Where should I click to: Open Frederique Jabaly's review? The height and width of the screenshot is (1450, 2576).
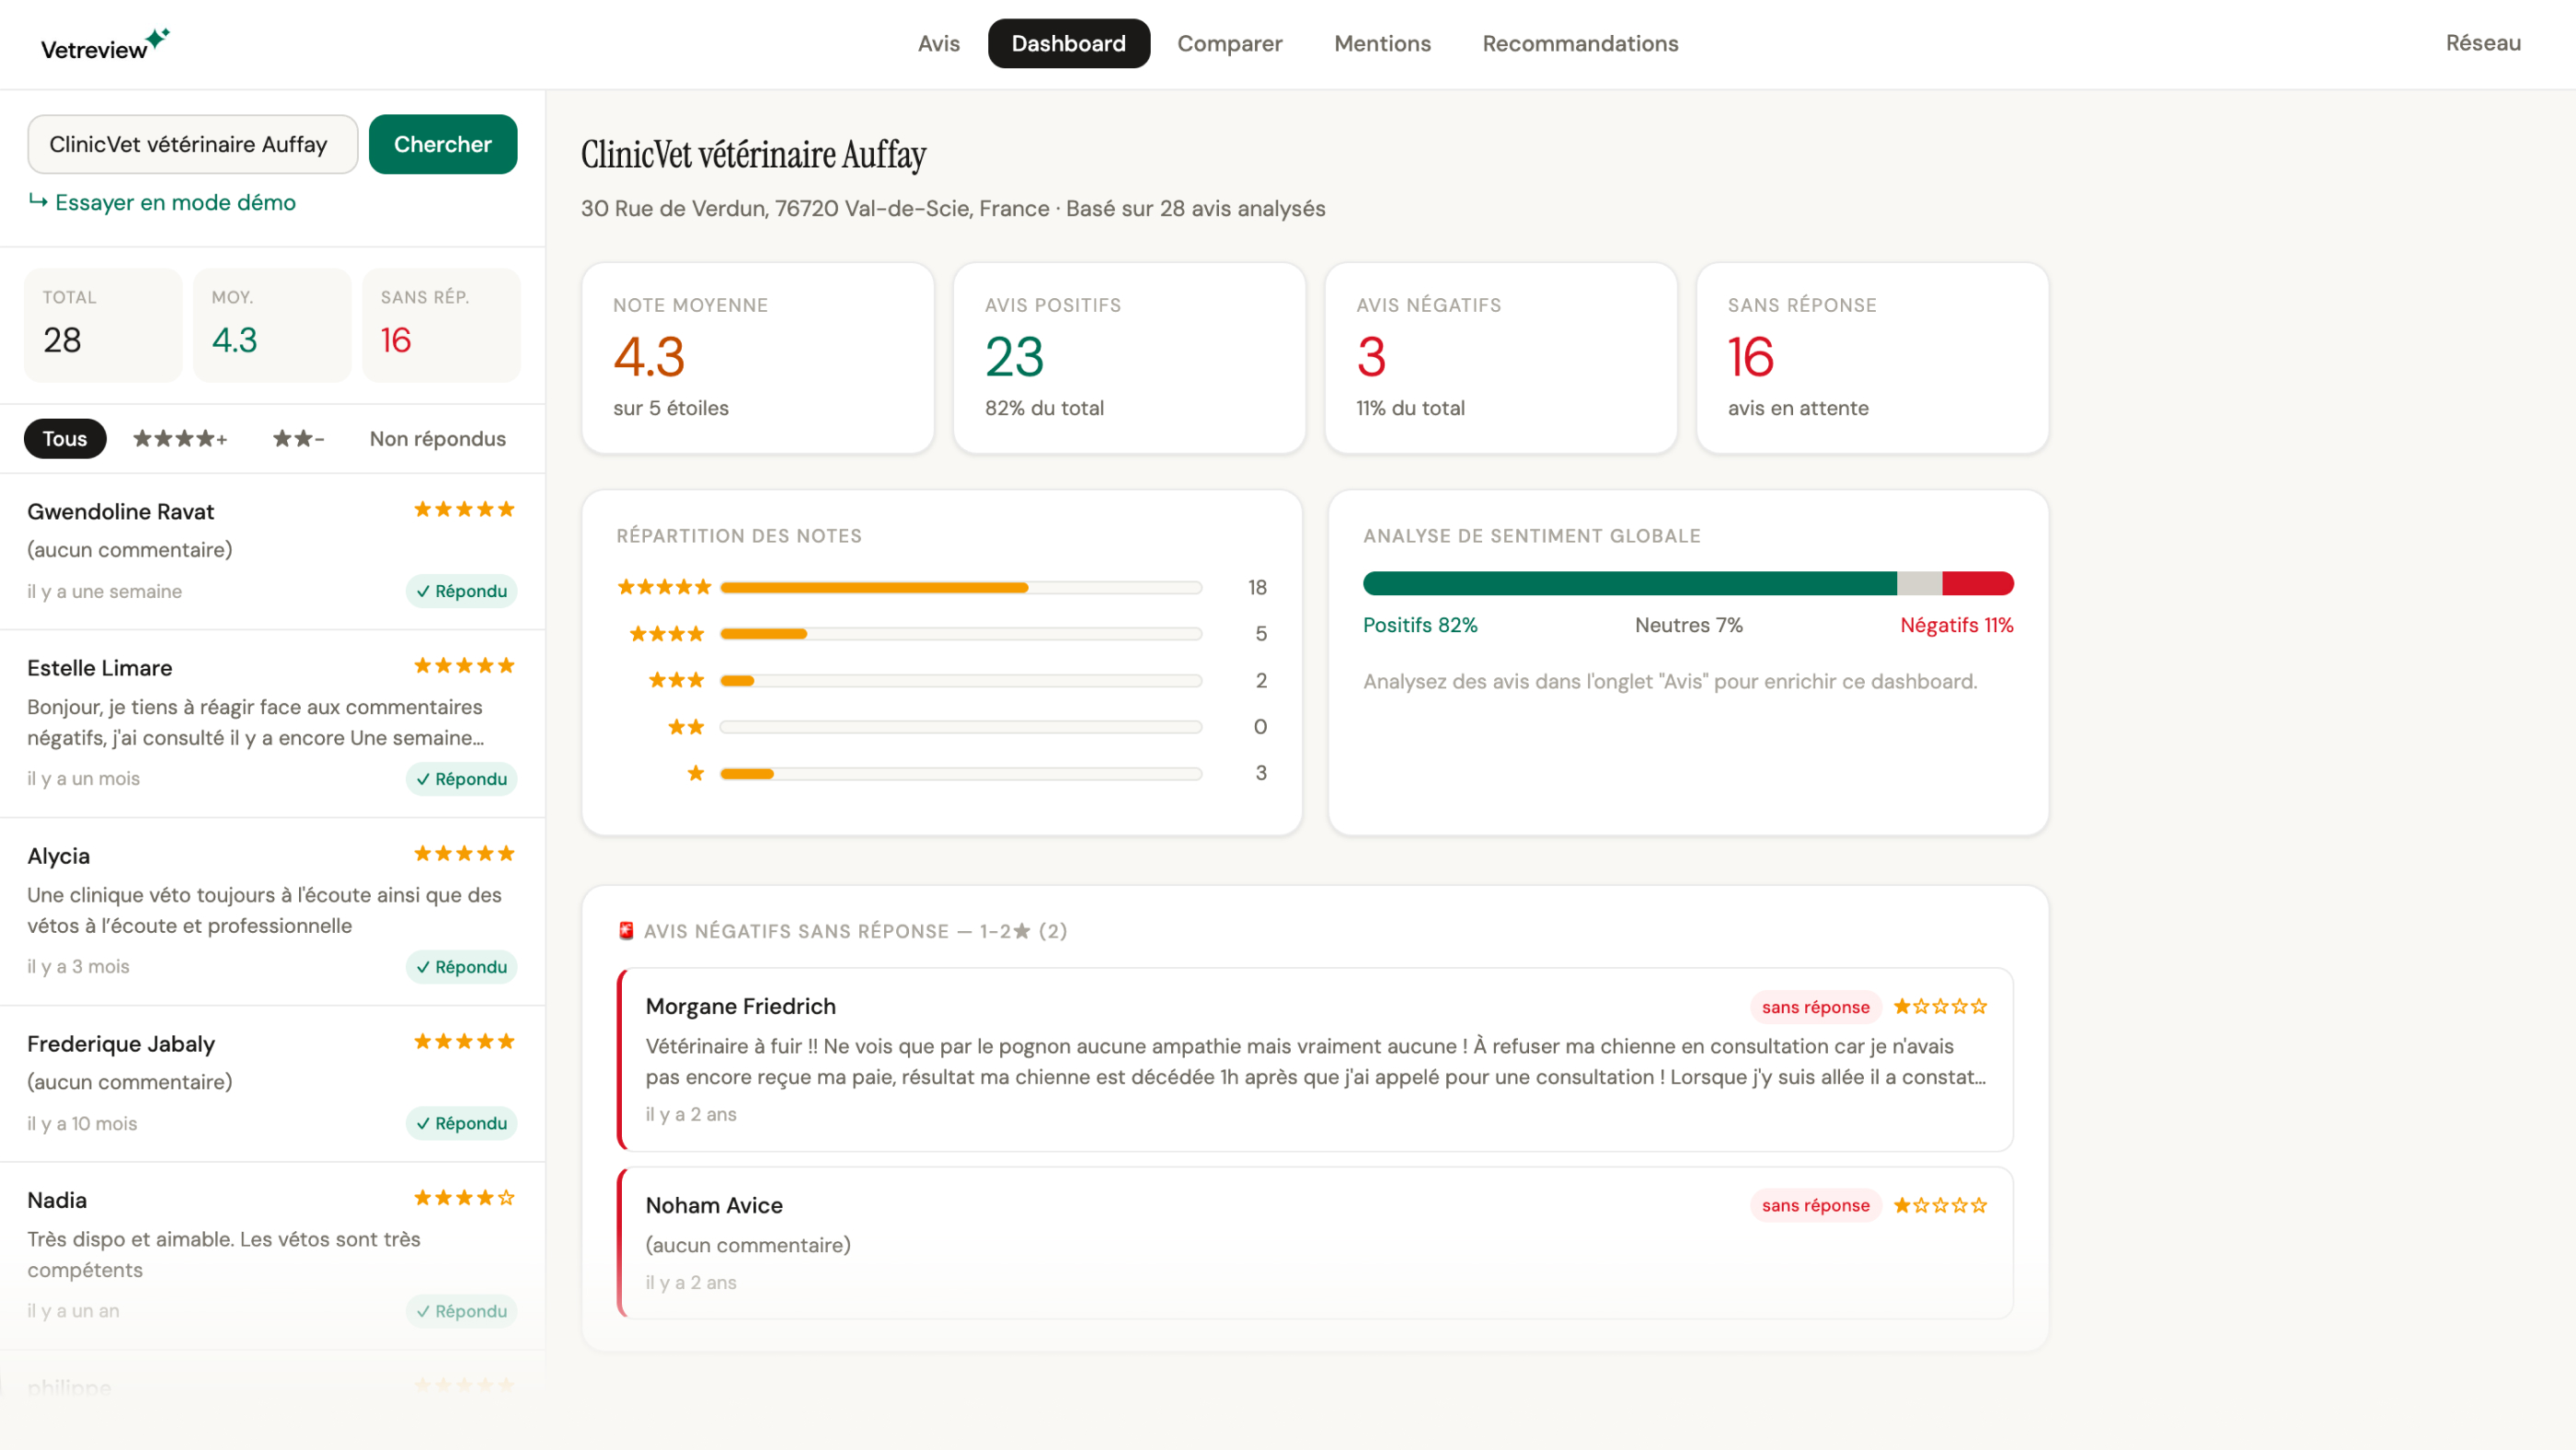click(272, 1084)
